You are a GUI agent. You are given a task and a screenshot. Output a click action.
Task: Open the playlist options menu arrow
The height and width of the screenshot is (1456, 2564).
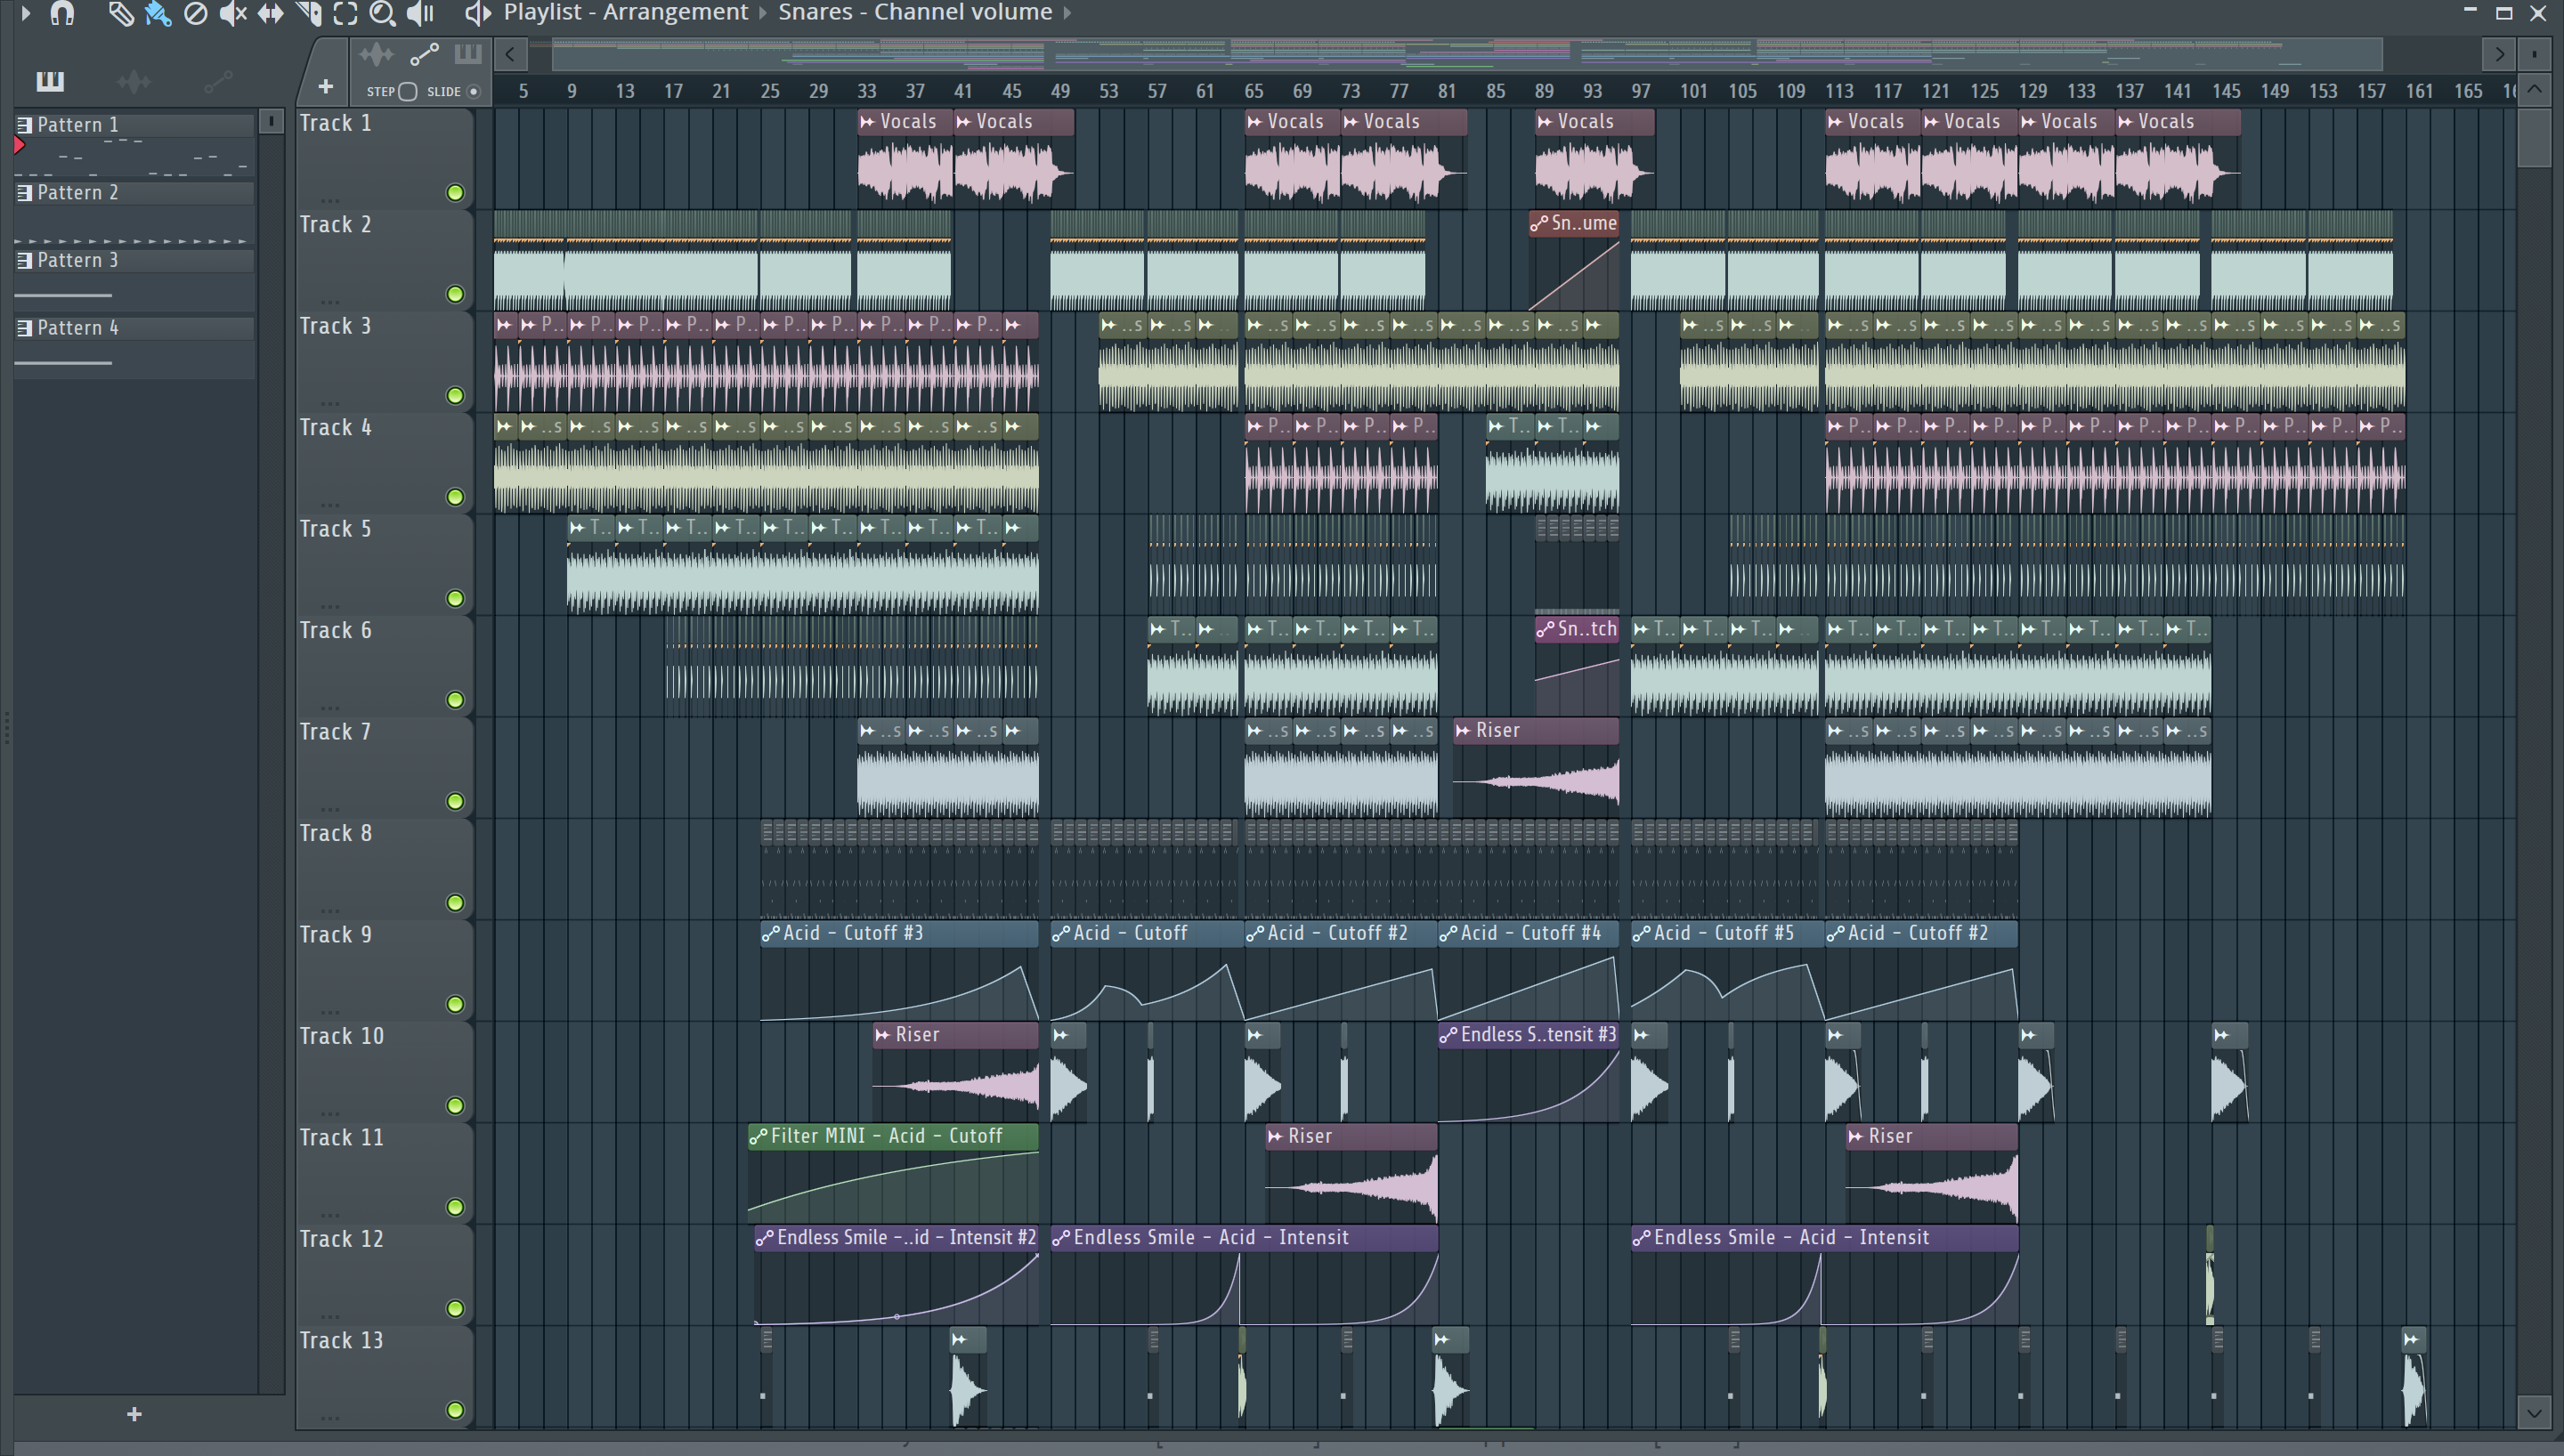[x=25, y=13]
